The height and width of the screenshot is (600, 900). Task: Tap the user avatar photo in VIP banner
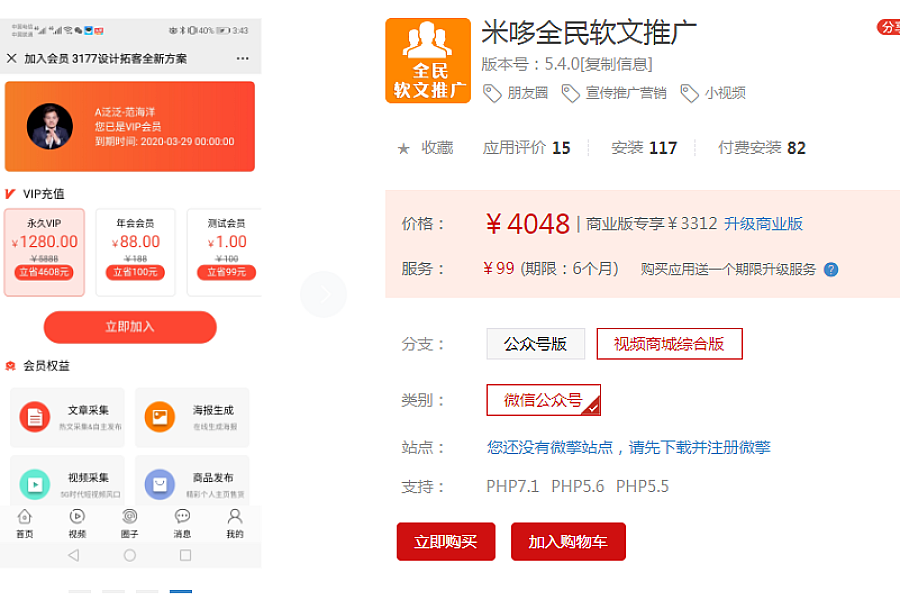pos(50,126)
